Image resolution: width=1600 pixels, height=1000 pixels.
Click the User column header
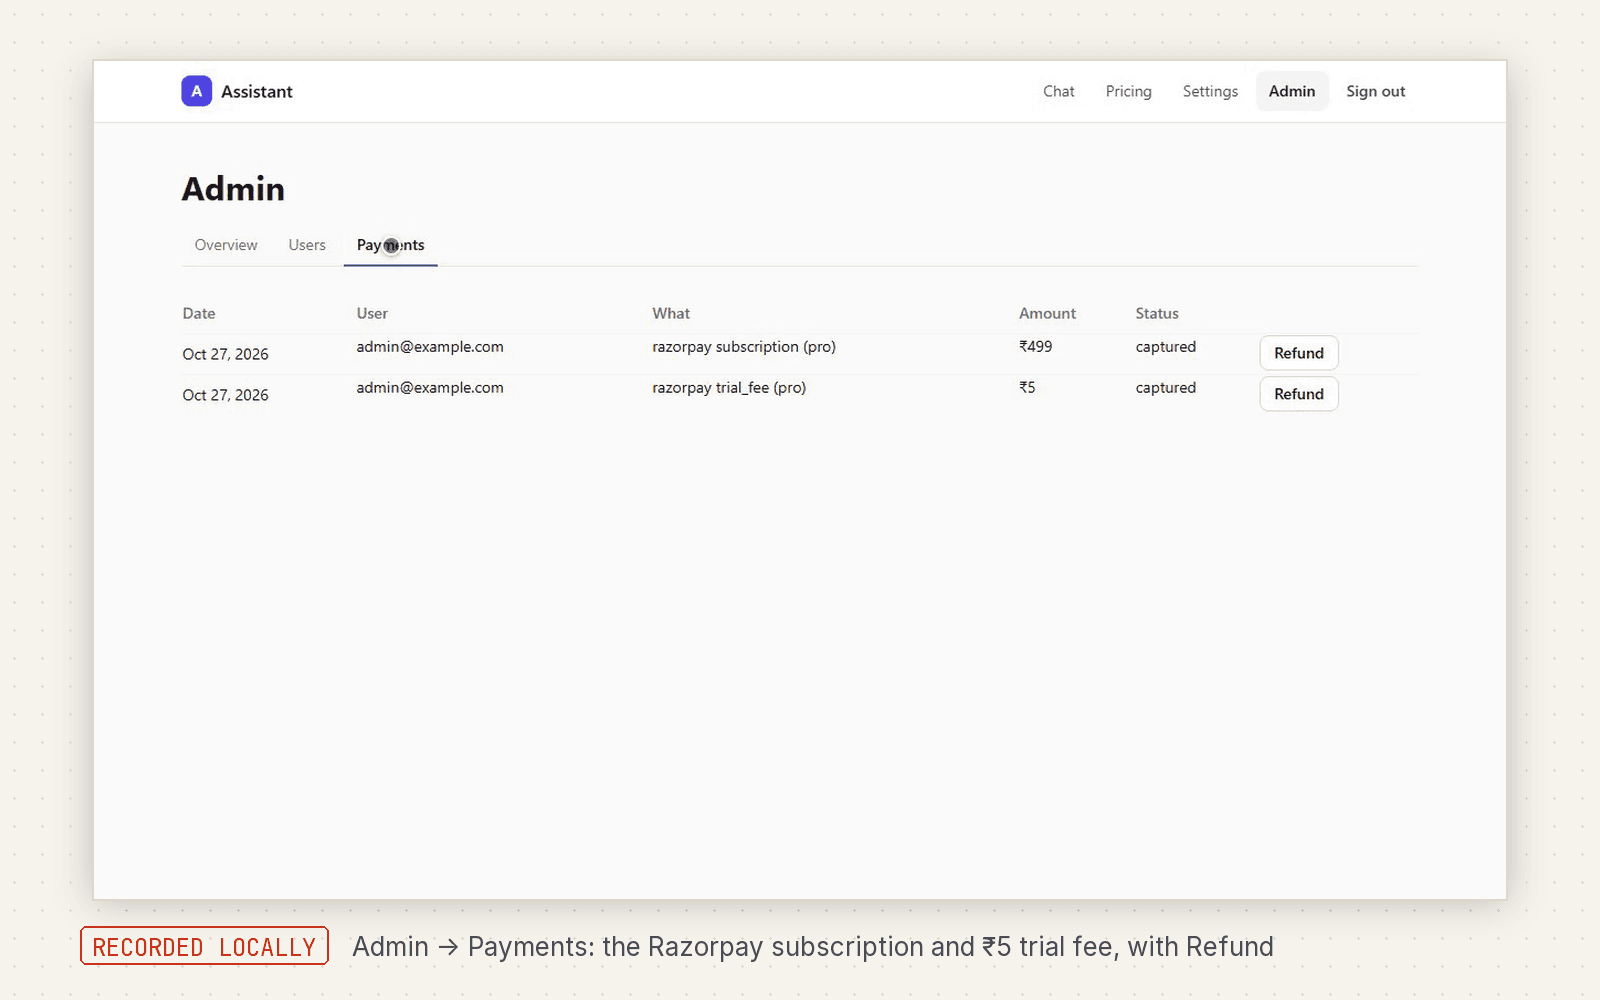pos(372,313)
